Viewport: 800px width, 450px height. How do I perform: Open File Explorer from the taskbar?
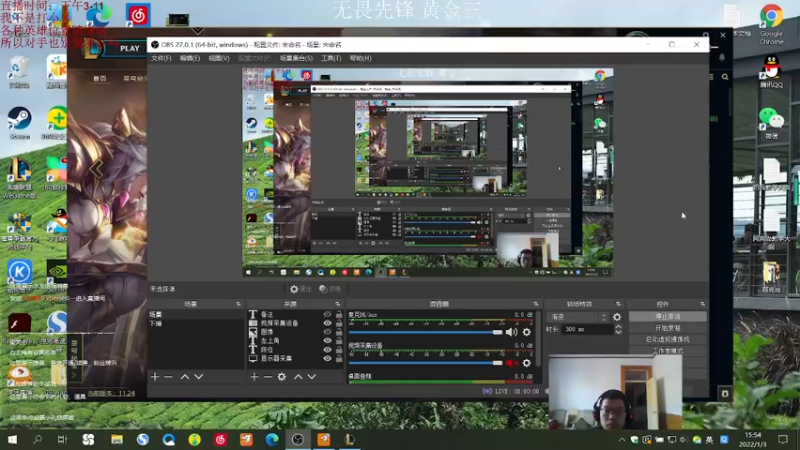(x=117, y=439)
